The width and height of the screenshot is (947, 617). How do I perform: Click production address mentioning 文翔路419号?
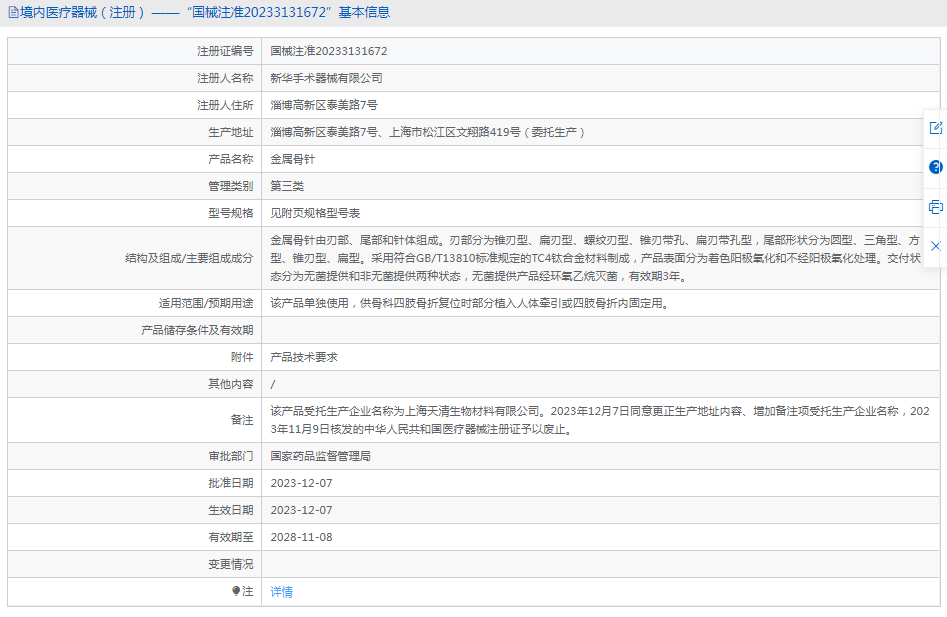coord(428,132)
